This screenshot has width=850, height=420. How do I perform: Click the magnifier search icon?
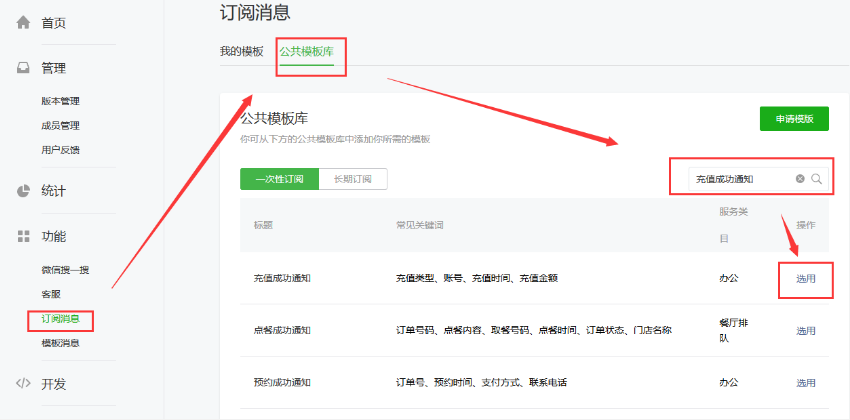coord(816,179)
